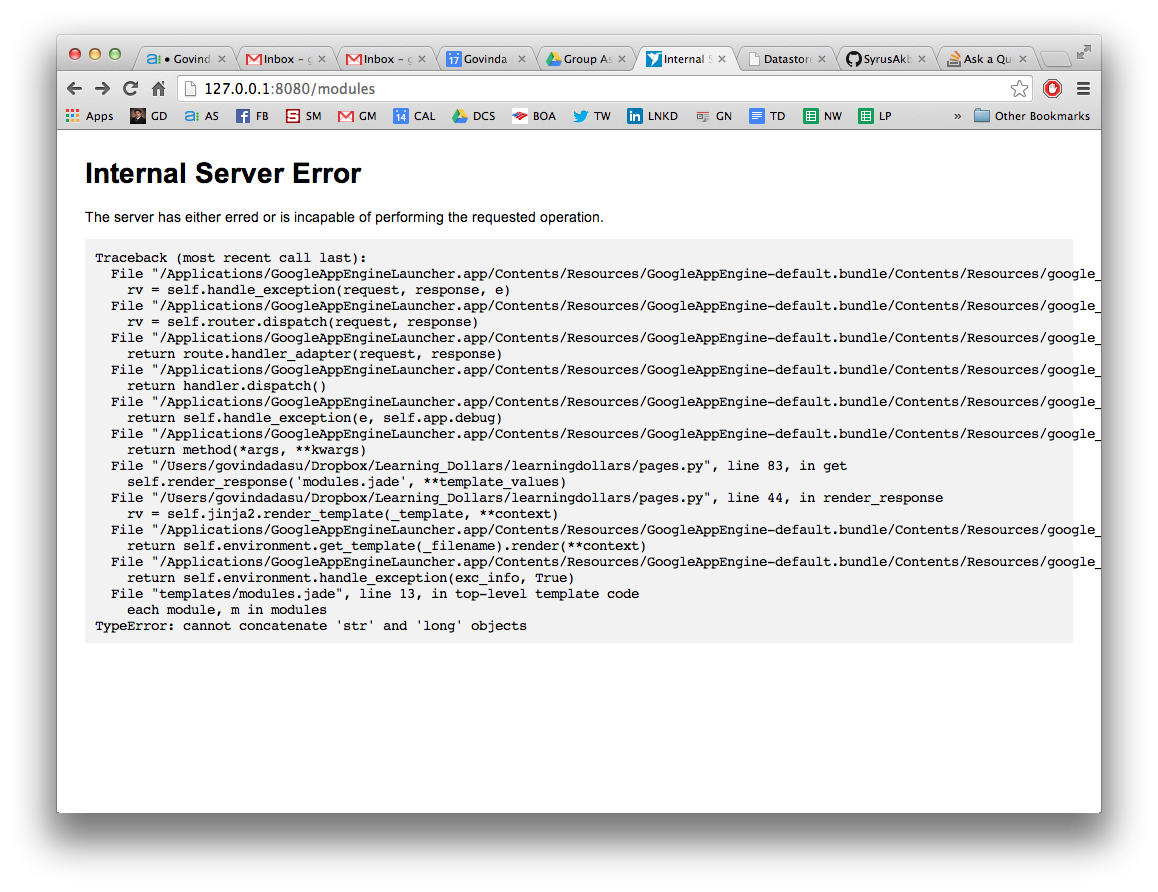Click the pages.py line 44 render_response entry
Screen dimensions: 1158x892
527,498
